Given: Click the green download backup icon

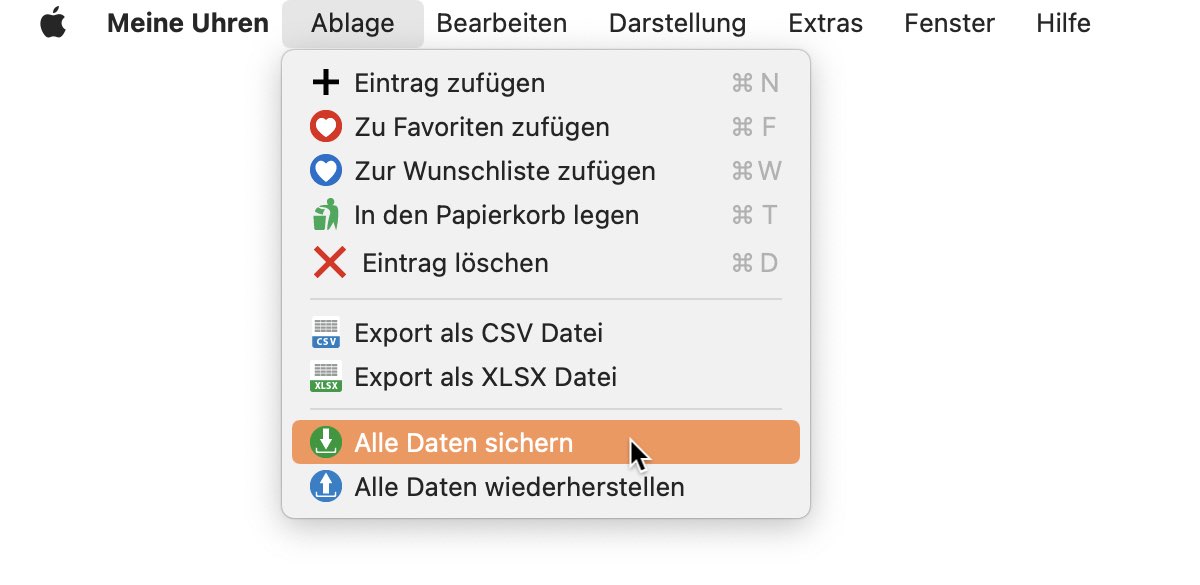Looking at the screenshot, I should (x=326, y=442).
